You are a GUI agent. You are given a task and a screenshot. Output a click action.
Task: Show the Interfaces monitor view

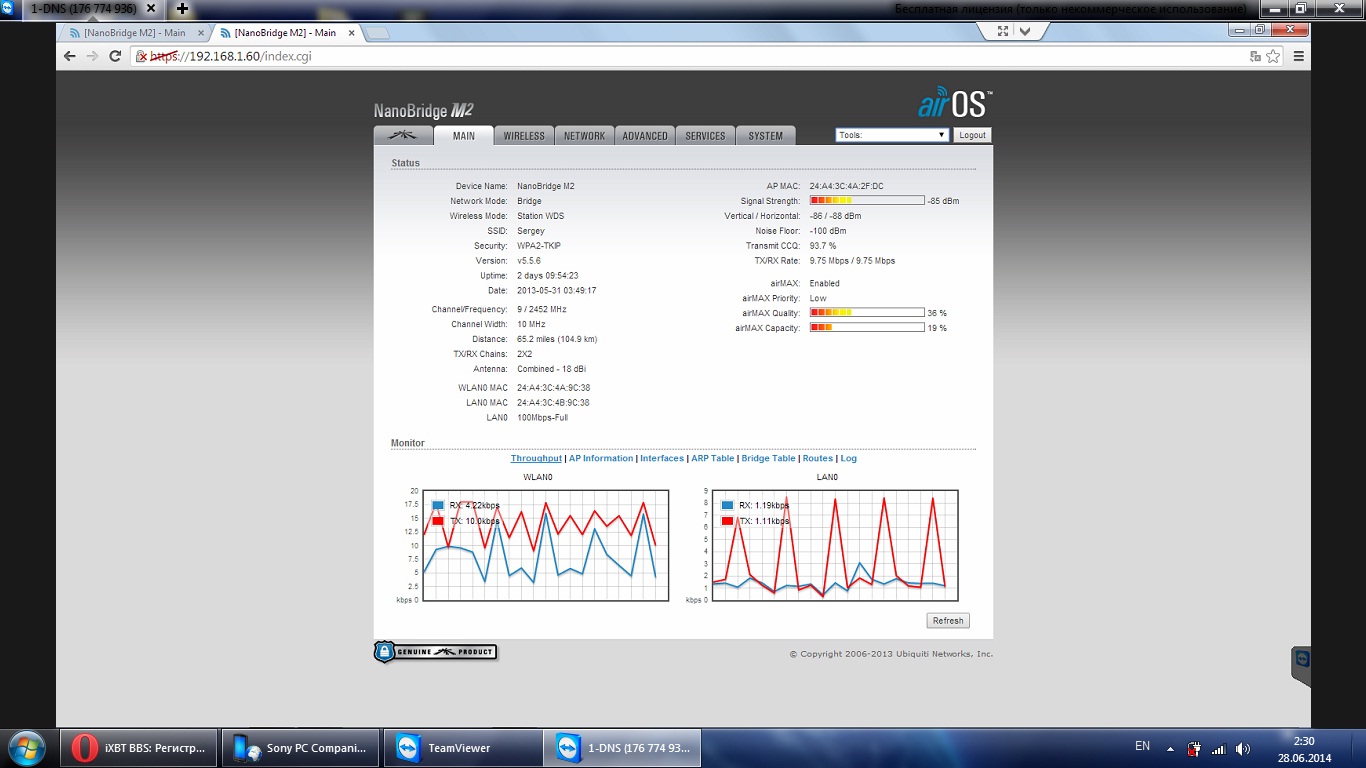[662, 458]
